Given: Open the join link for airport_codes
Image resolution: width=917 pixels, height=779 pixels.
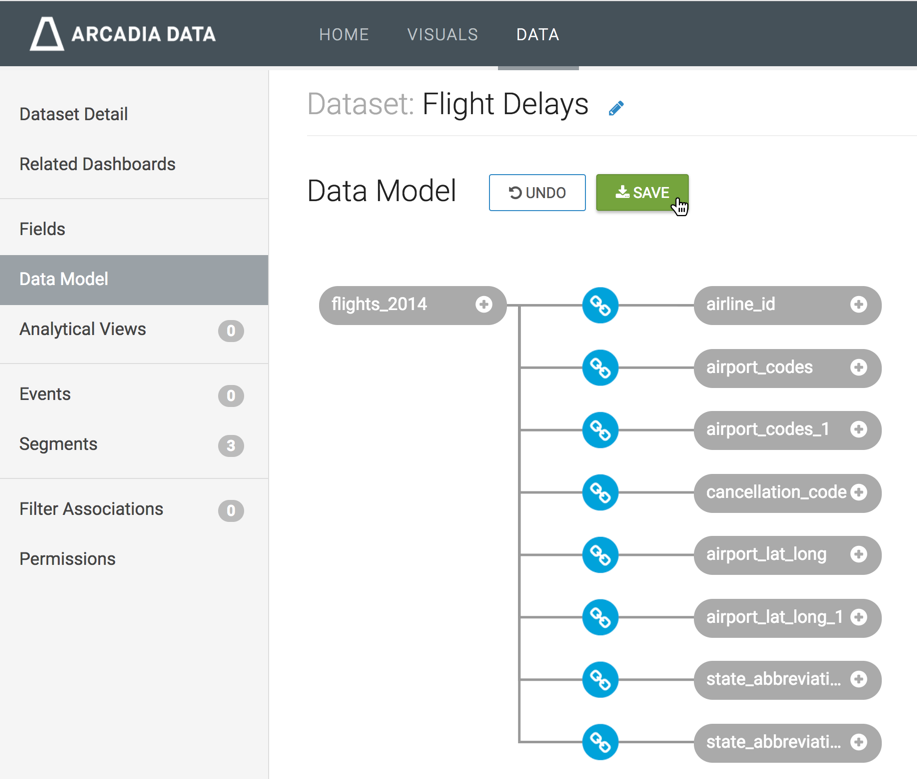Looking at the screenshot, I should tap(600, 368).
